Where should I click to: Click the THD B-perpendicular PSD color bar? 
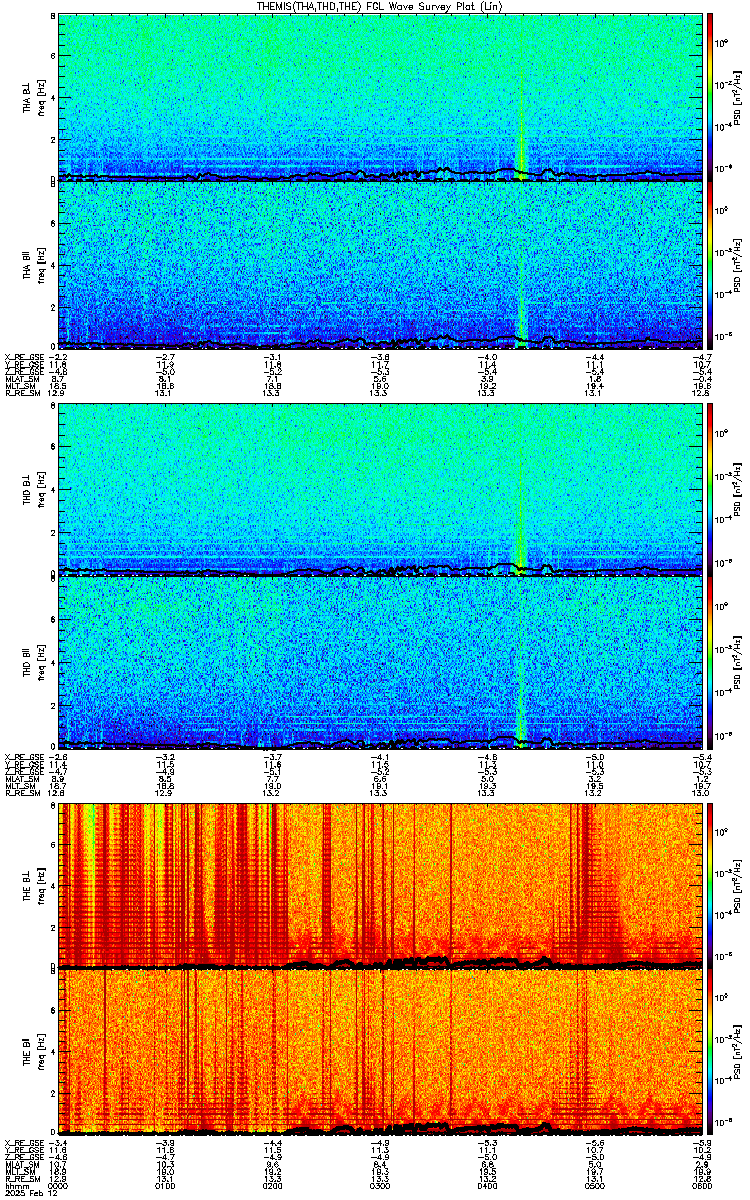(x=711, y=490)
